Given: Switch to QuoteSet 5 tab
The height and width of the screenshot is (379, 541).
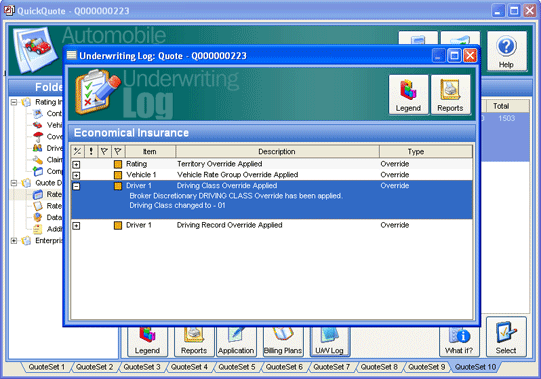Looking at the screenshot, I should point(237,367).
